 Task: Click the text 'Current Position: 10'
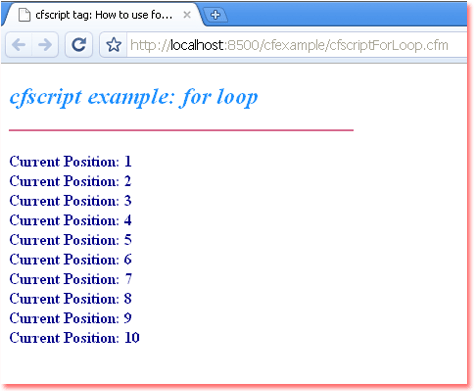tap(74, 338)
